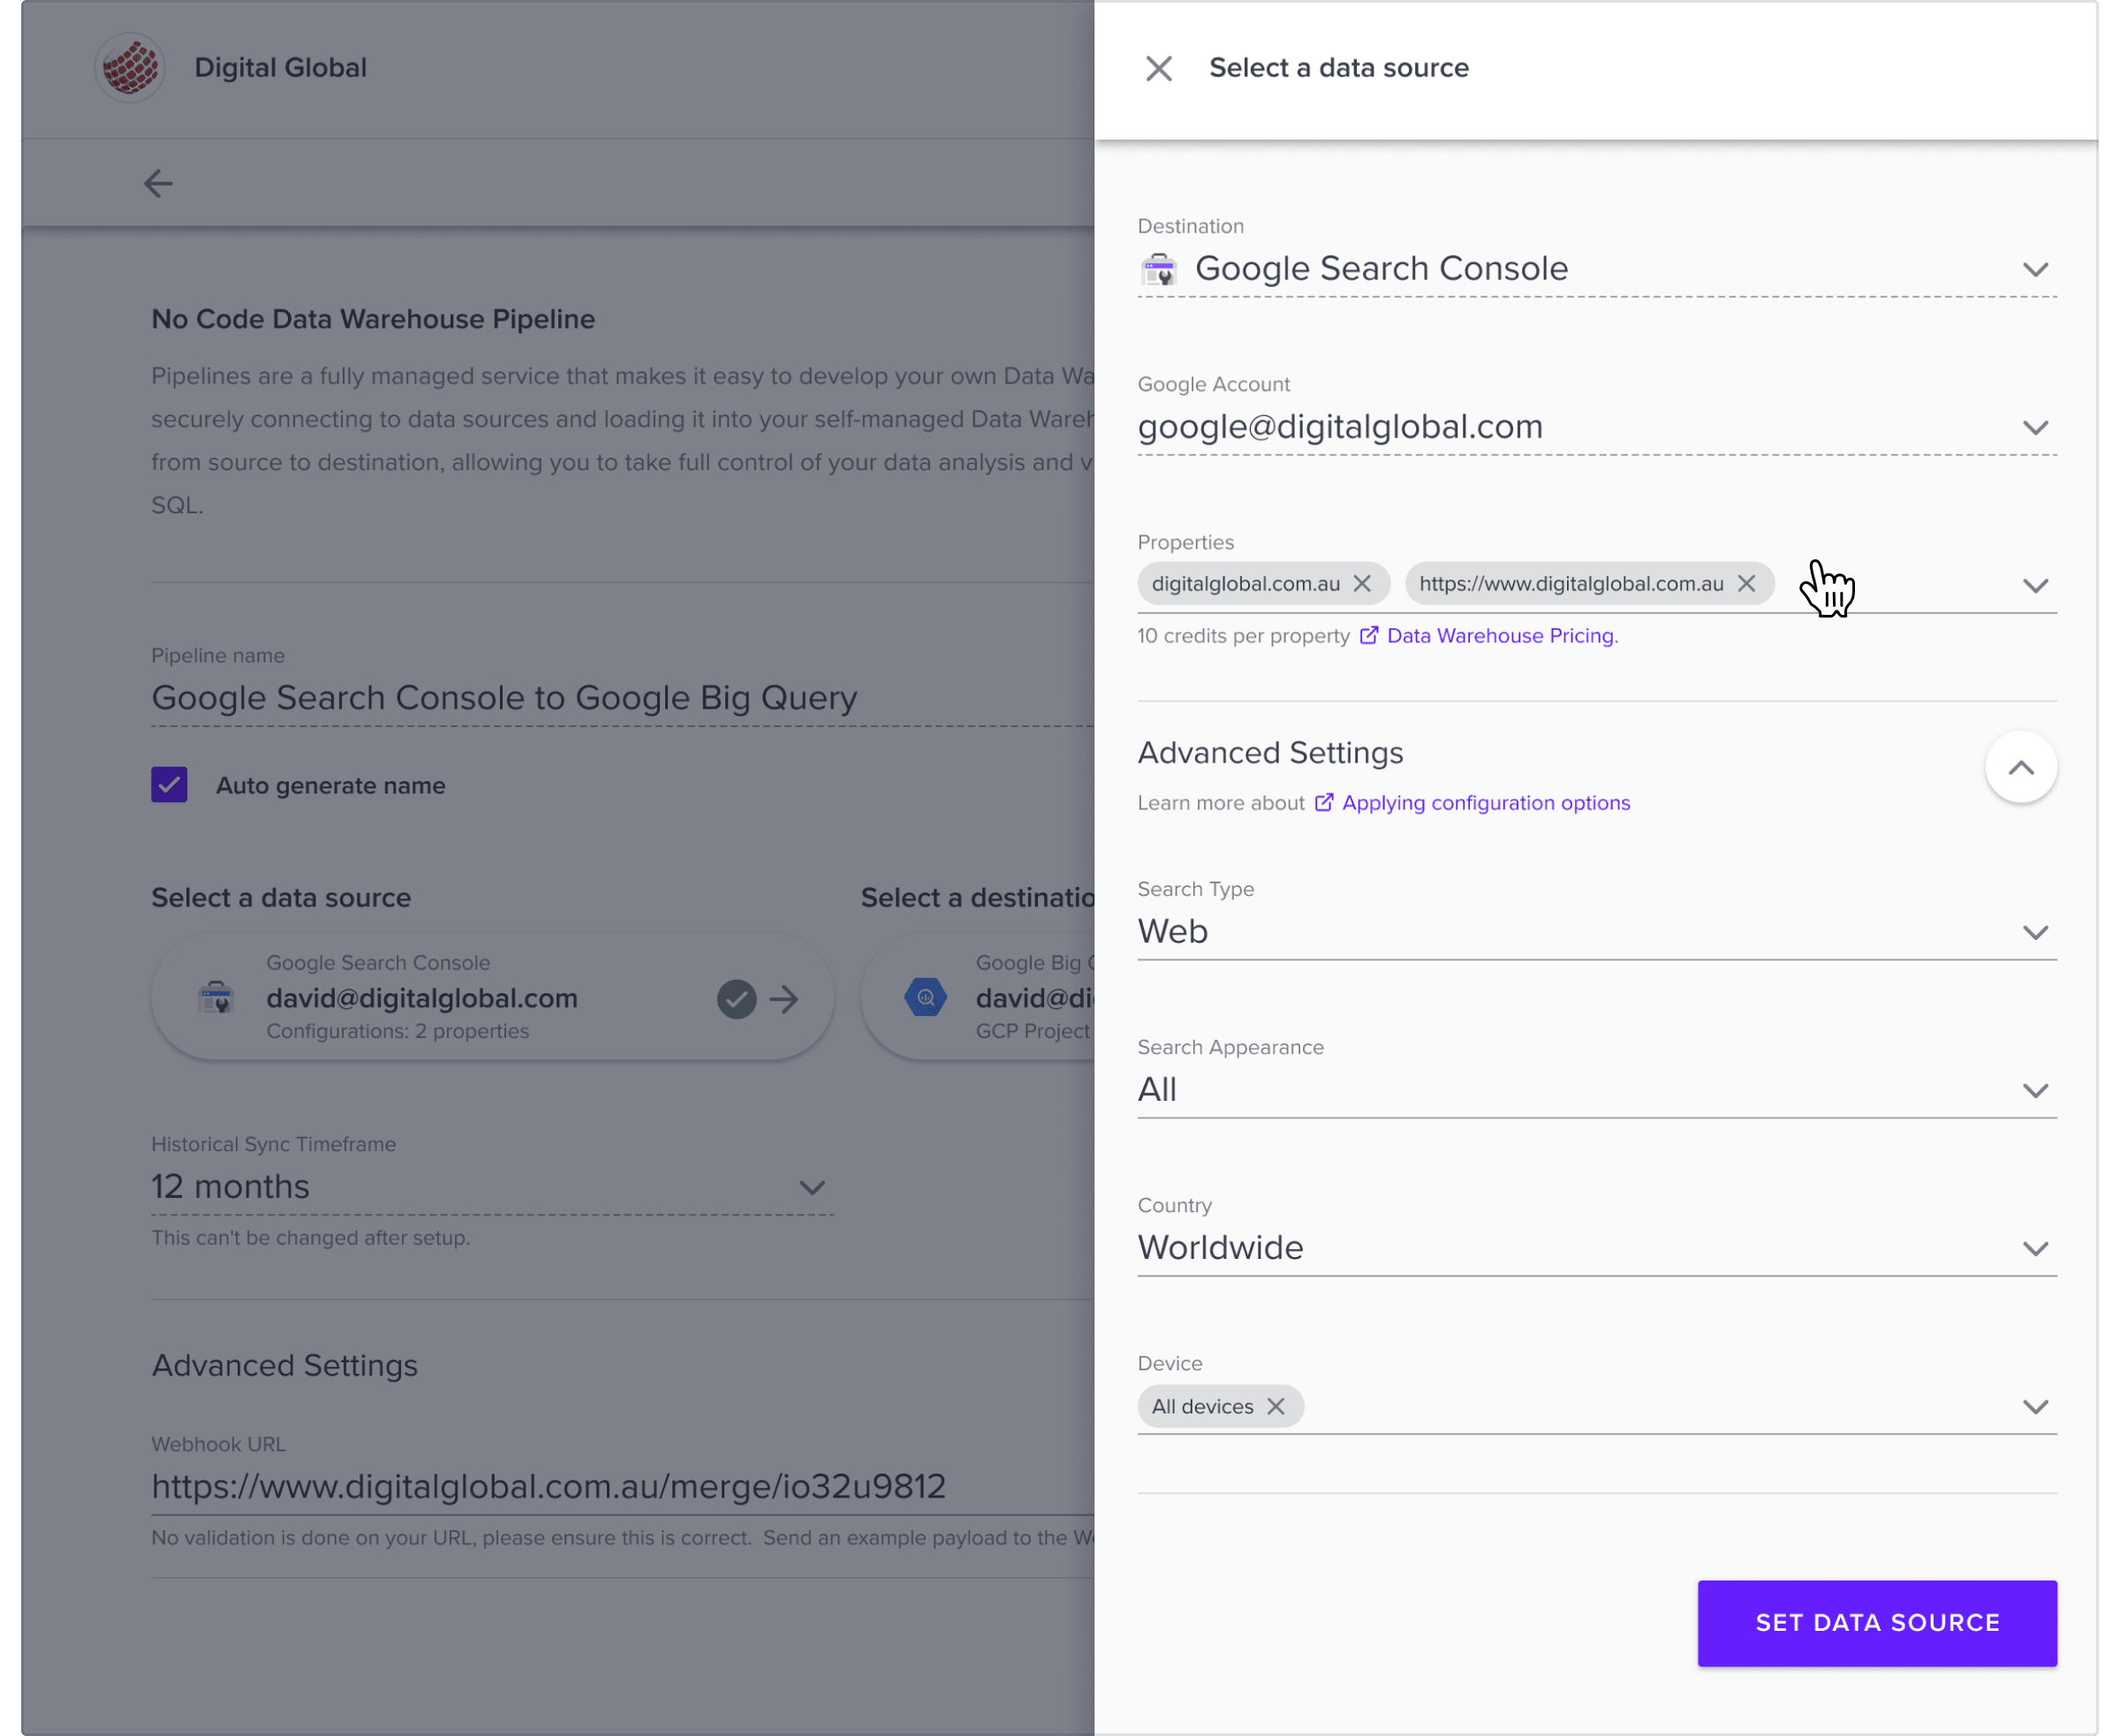Open the Historical Sync Timeframe dropdown

pos(492,1187)
